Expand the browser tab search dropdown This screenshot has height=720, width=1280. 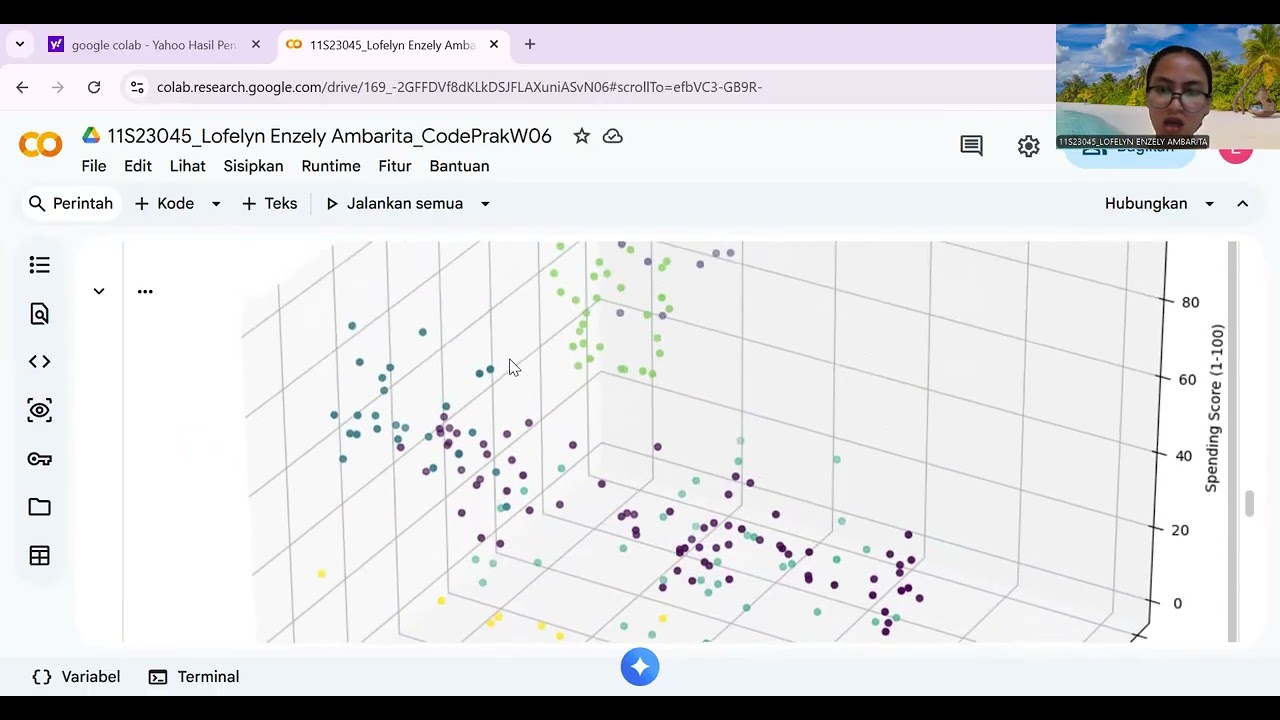click(20, 44)
